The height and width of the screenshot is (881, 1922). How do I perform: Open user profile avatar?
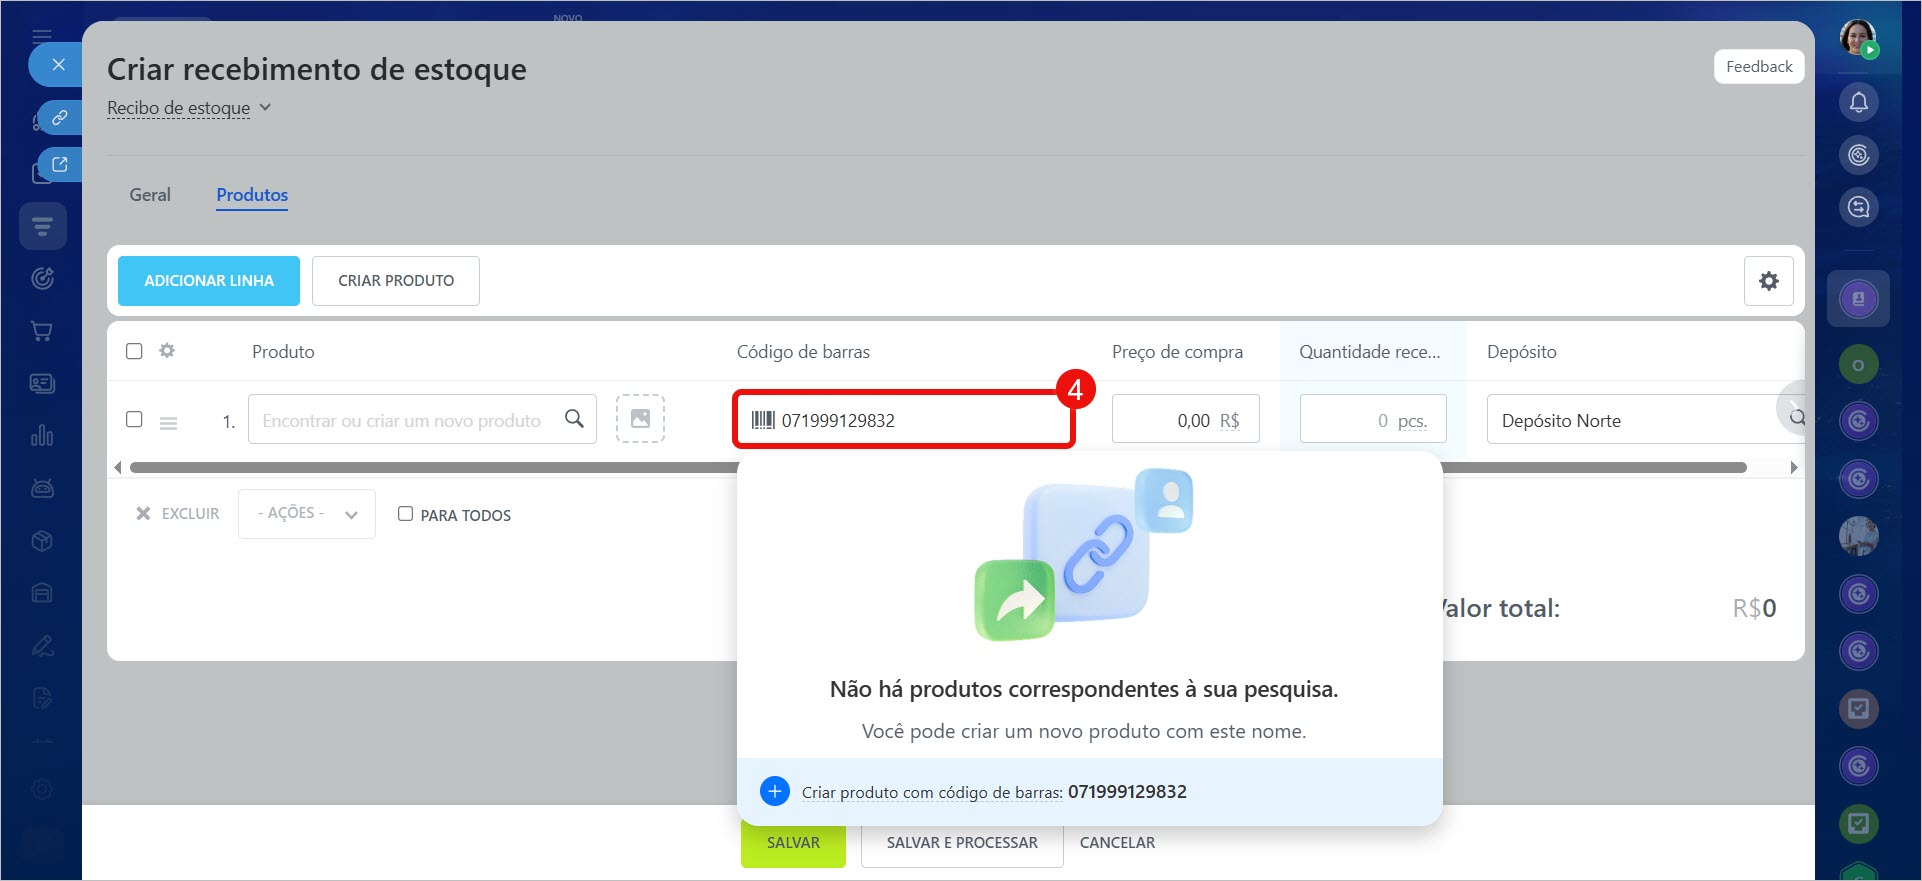pyautogui.click(x=1858, y=38)
